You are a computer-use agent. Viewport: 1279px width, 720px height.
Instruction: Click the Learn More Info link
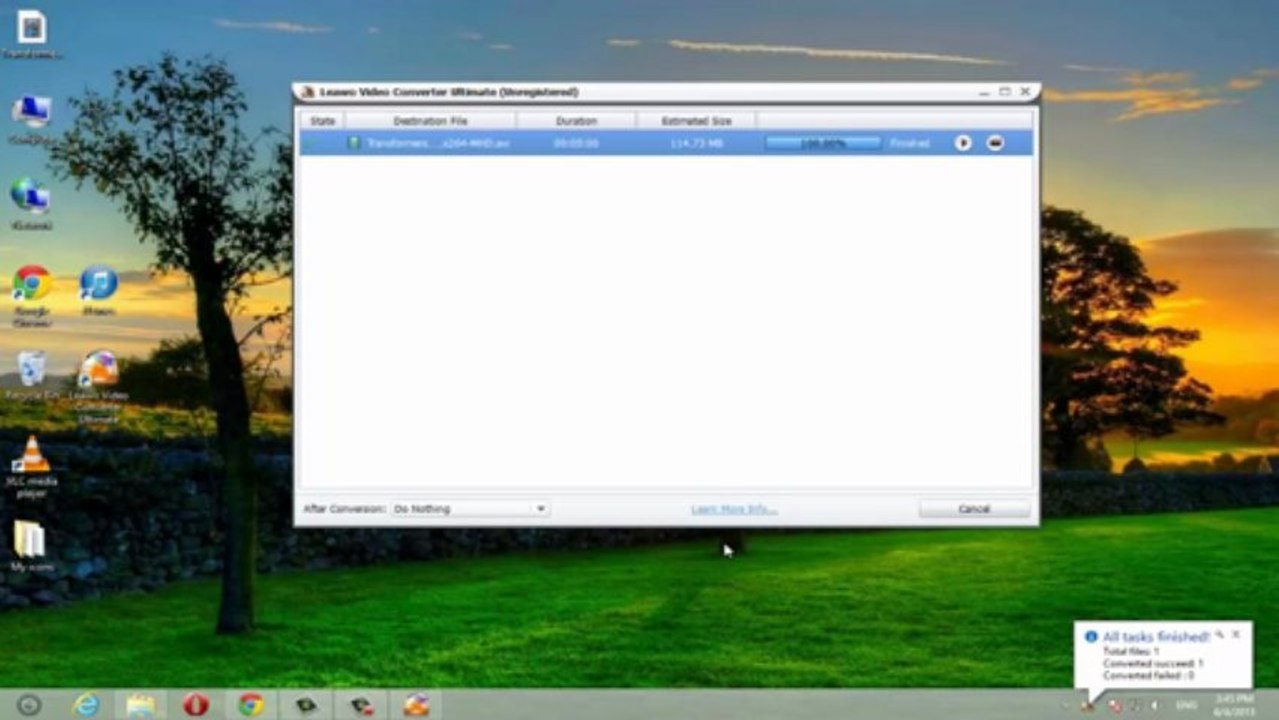click(x=733, y=509)
